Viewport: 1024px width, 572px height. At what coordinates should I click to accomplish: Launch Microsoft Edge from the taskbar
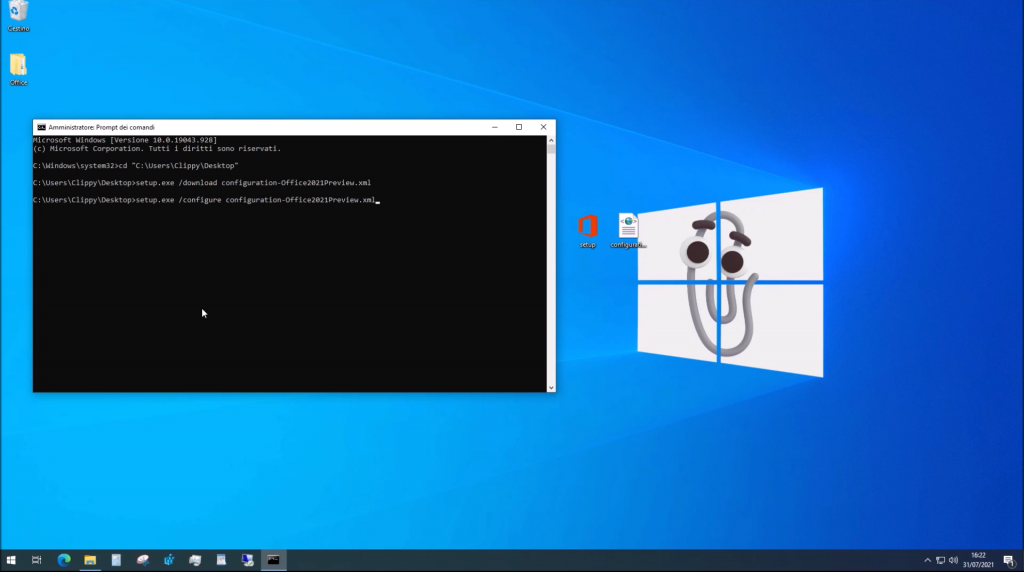pyautogui.click(x=64, y=560)
